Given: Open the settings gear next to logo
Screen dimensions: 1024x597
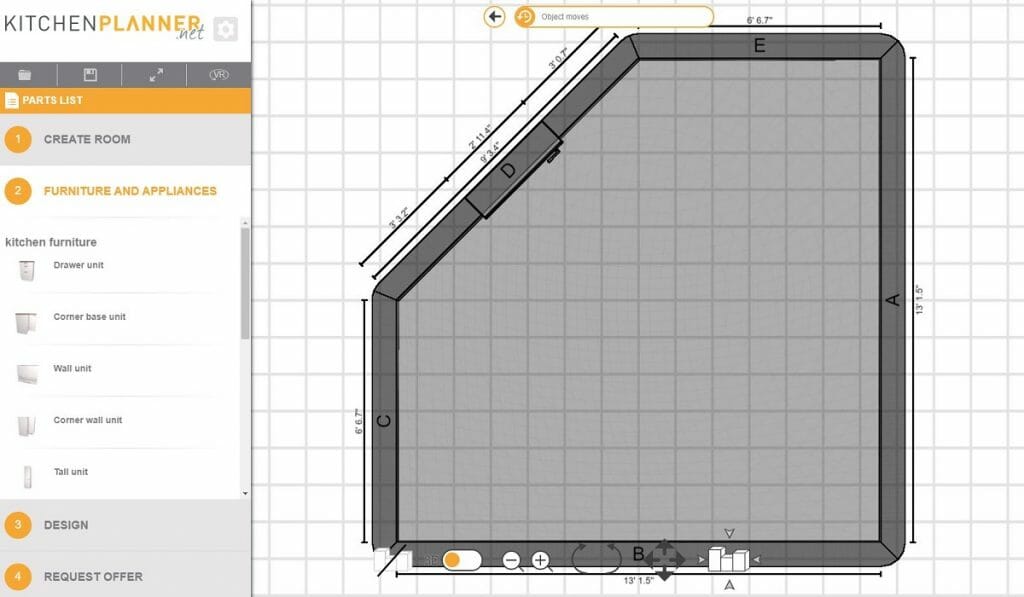Looking at the screenshot, I should pos(225,29).
